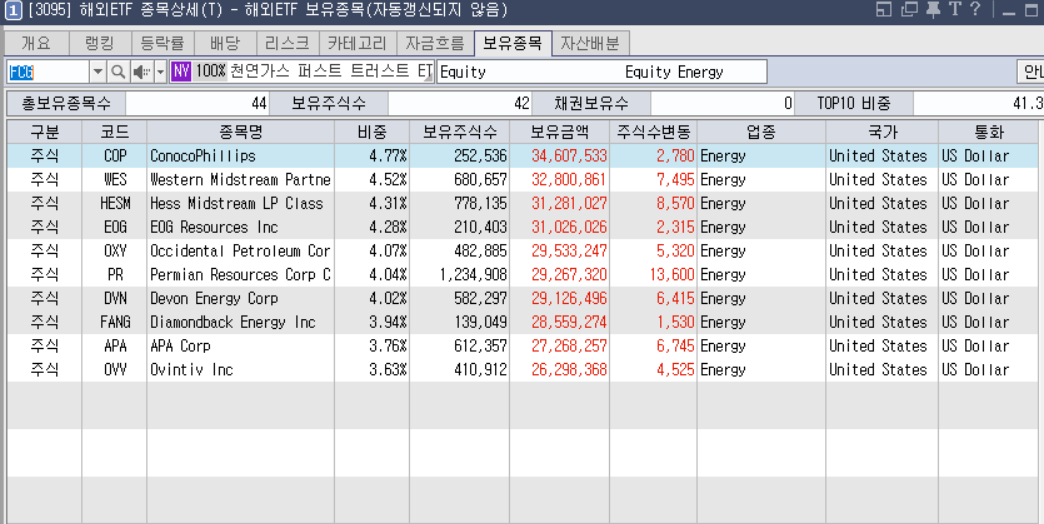The height and width of the screenshot is (524, 1044).
Task: Switch to the 리스크 tab
Action: coord(287,43)
